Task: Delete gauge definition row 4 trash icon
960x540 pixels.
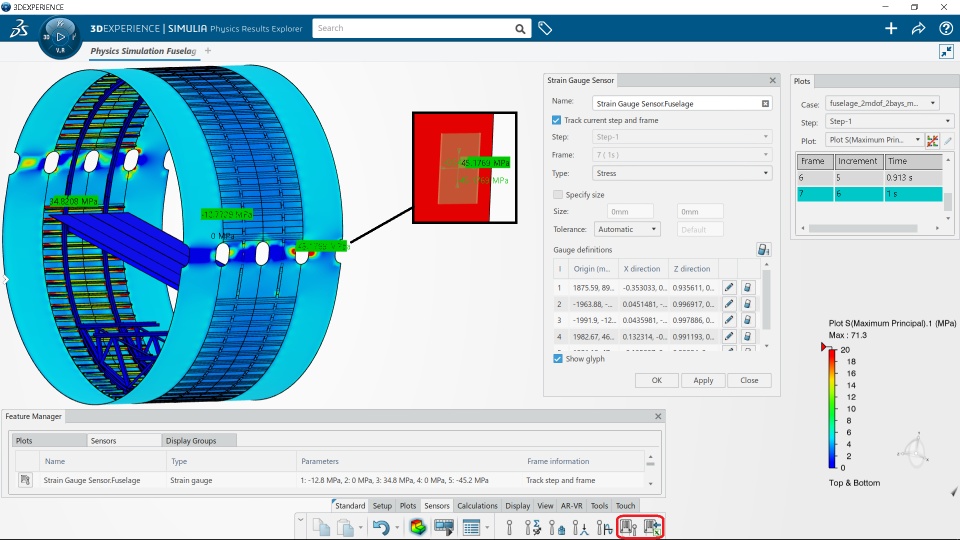Action: (747, 336)
